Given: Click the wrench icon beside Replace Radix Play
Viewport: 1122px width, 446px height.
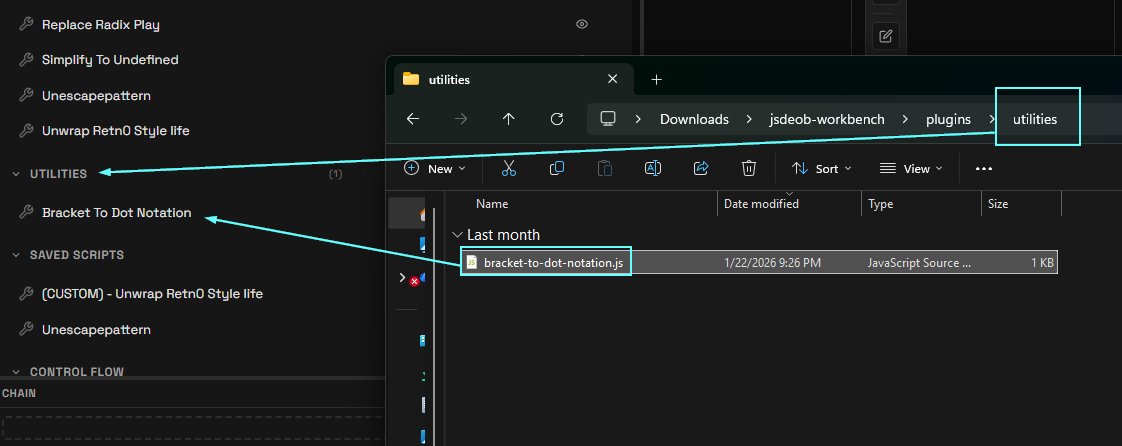Looking at the screenshot, I should tap(26, 24).
